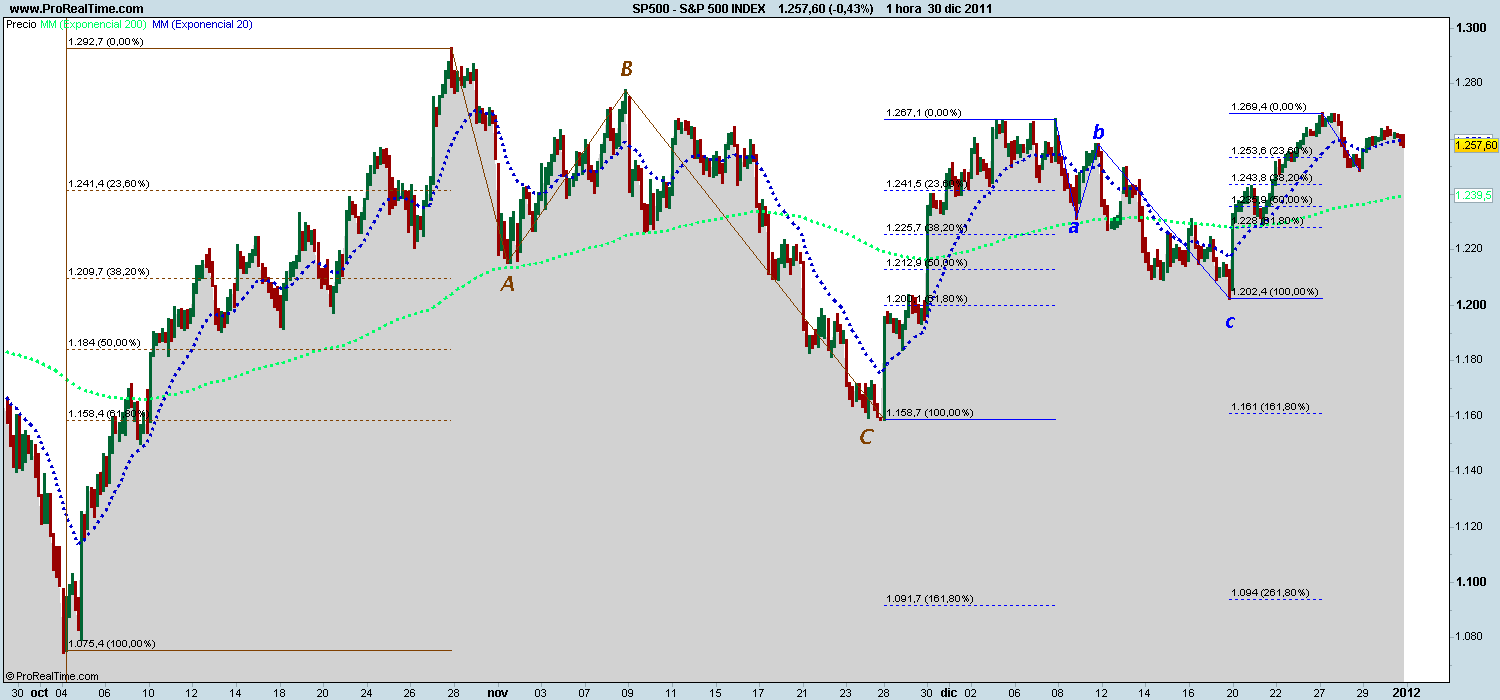Click the 1.100 price axis label
1500x700 pixels.
coord(1469,582)
